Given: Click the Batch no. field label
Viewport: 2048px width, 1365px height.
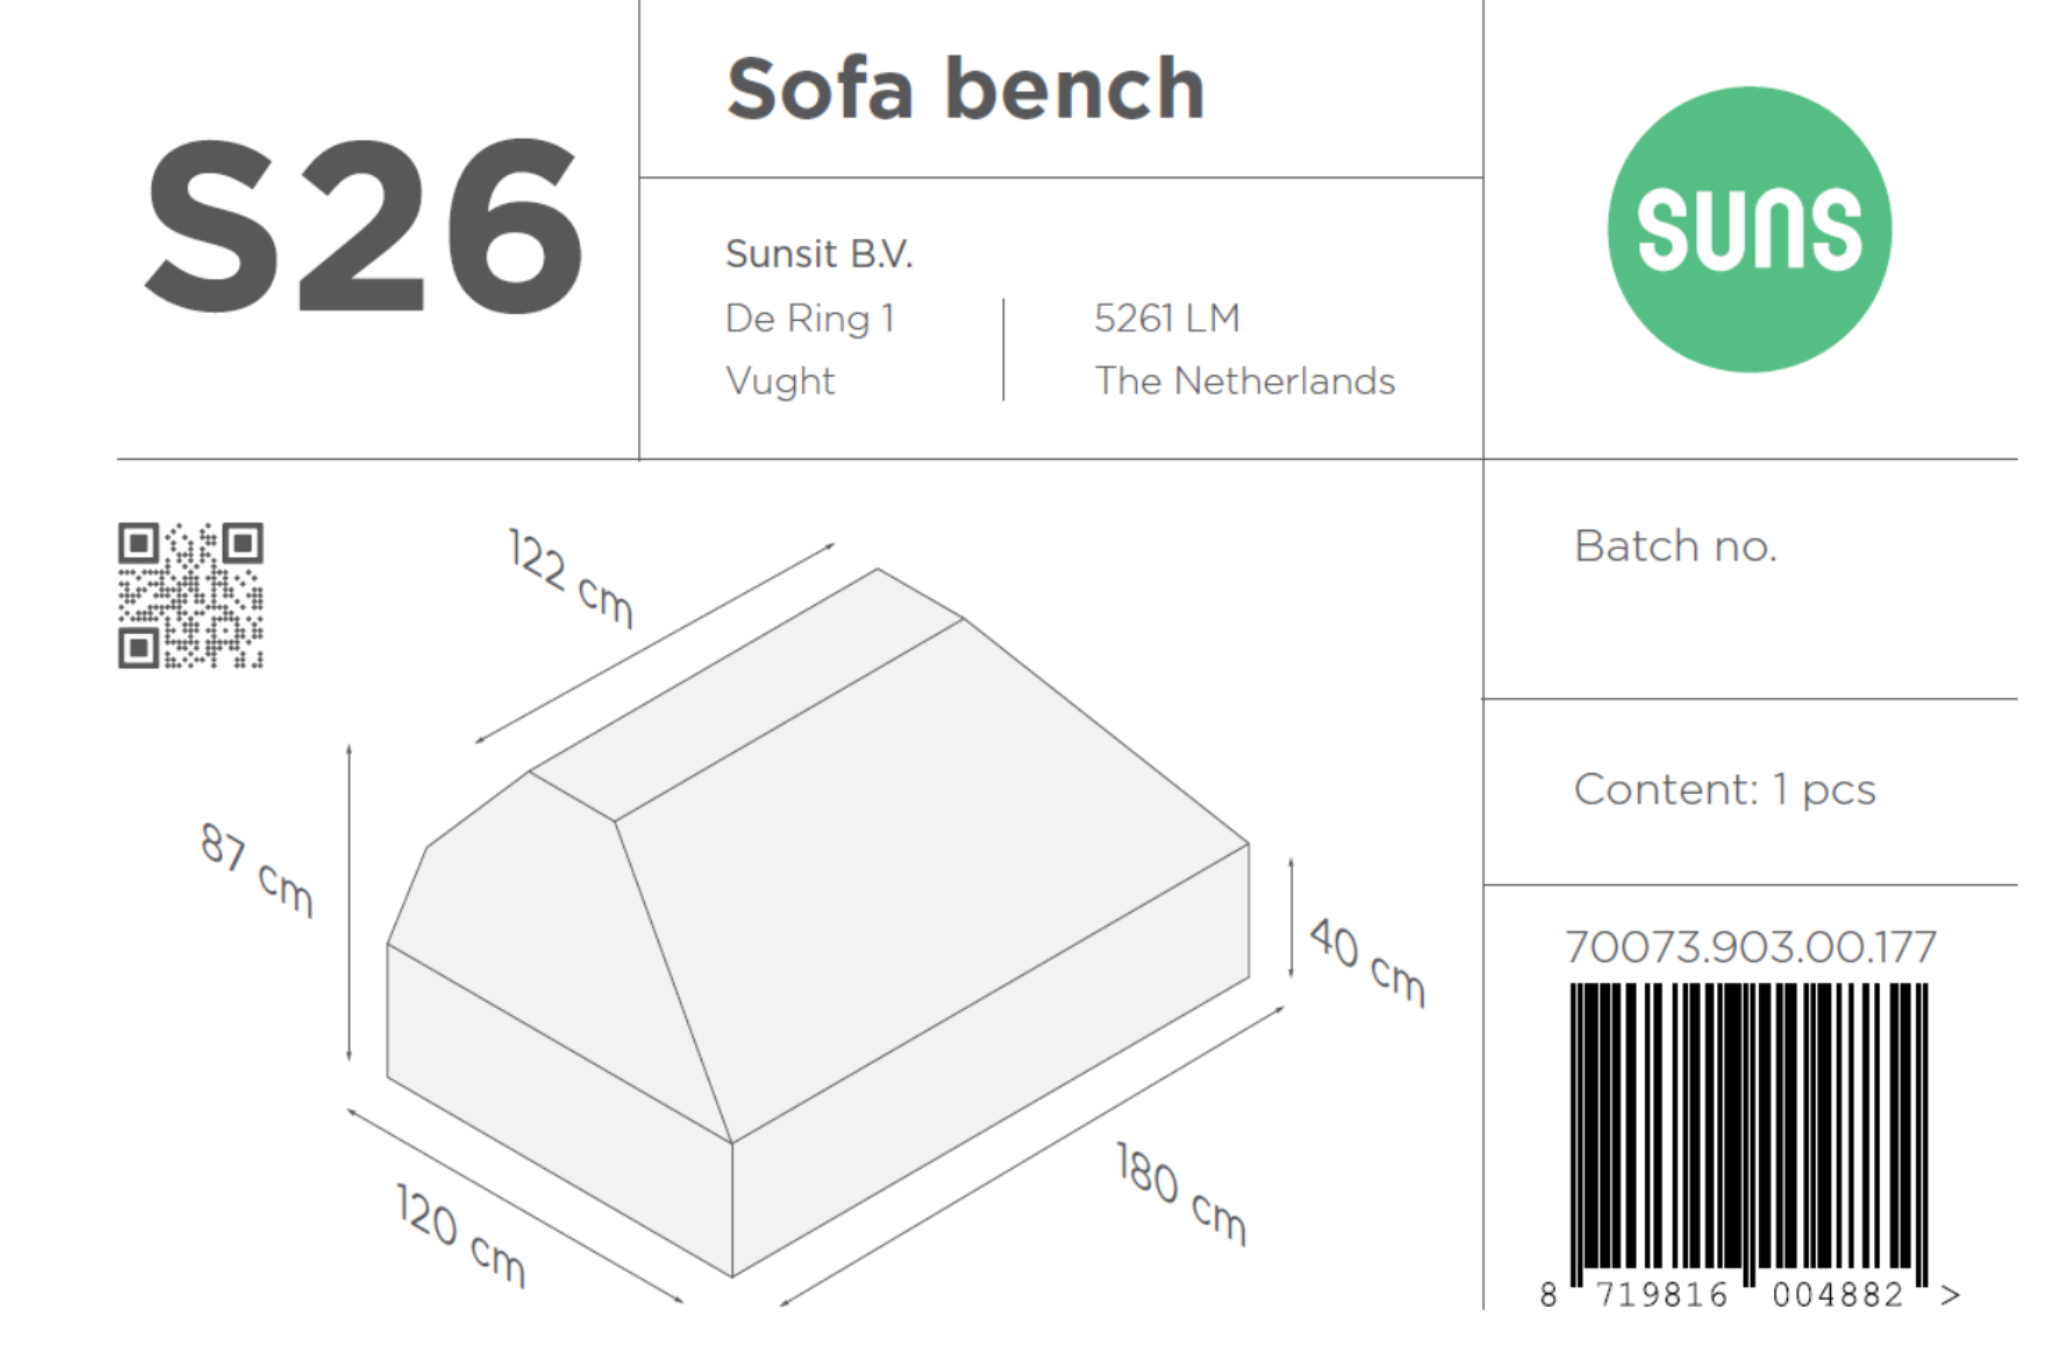Looking at the screenshot, I should 1675,547.
